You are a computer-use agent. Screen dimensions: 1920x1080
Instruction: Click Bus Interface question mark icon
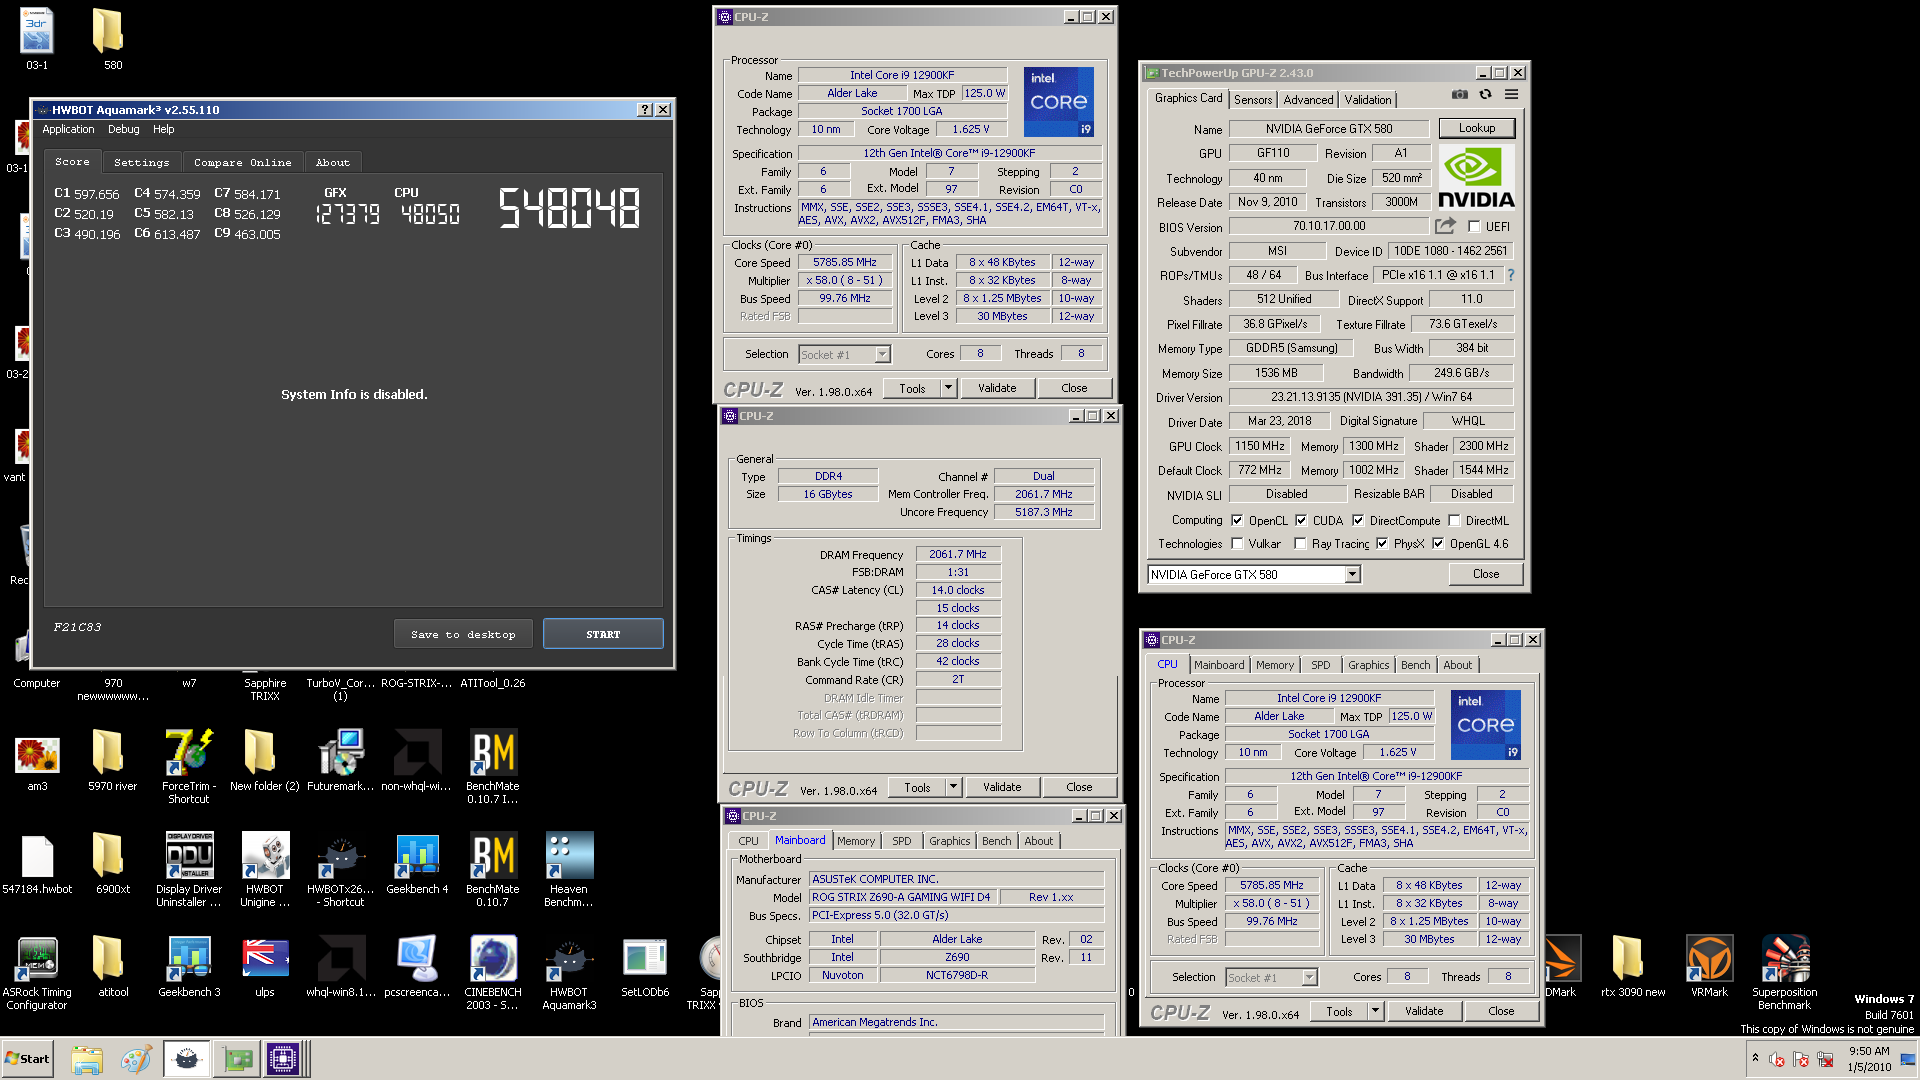(1510, 275)
